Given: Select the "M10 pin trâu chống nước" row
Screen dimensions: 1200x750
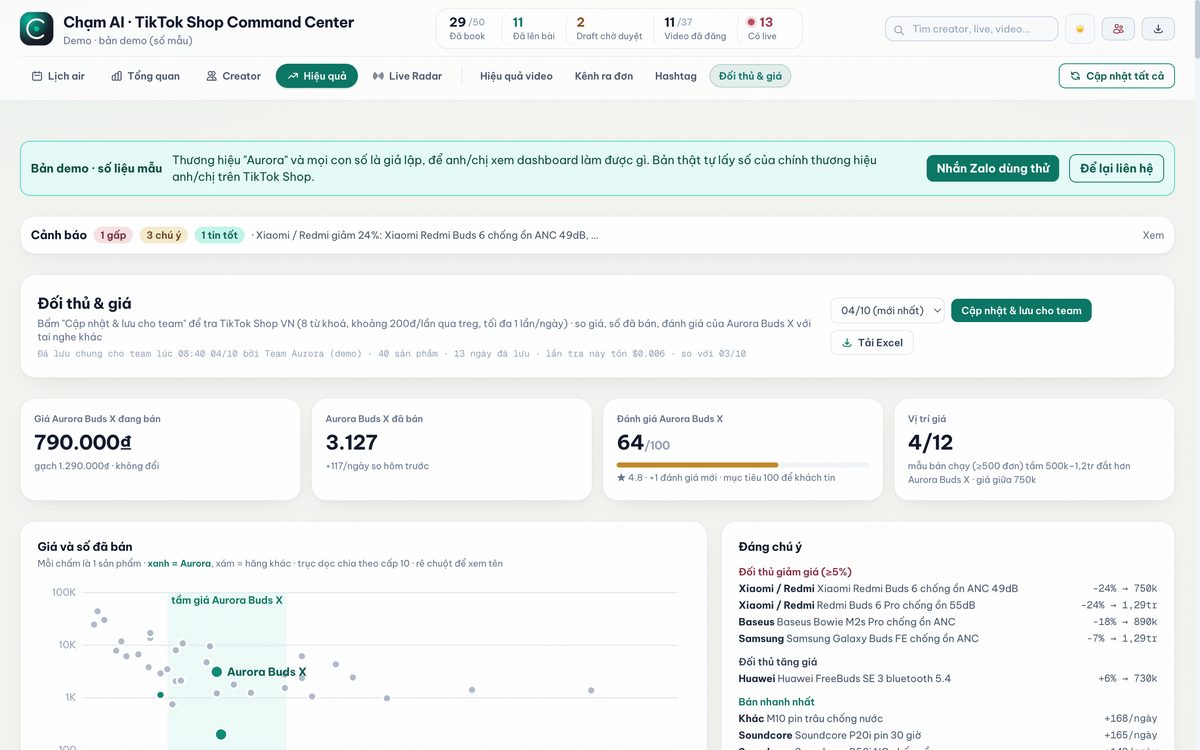Looking at the screenshot, I should point(948,718).
